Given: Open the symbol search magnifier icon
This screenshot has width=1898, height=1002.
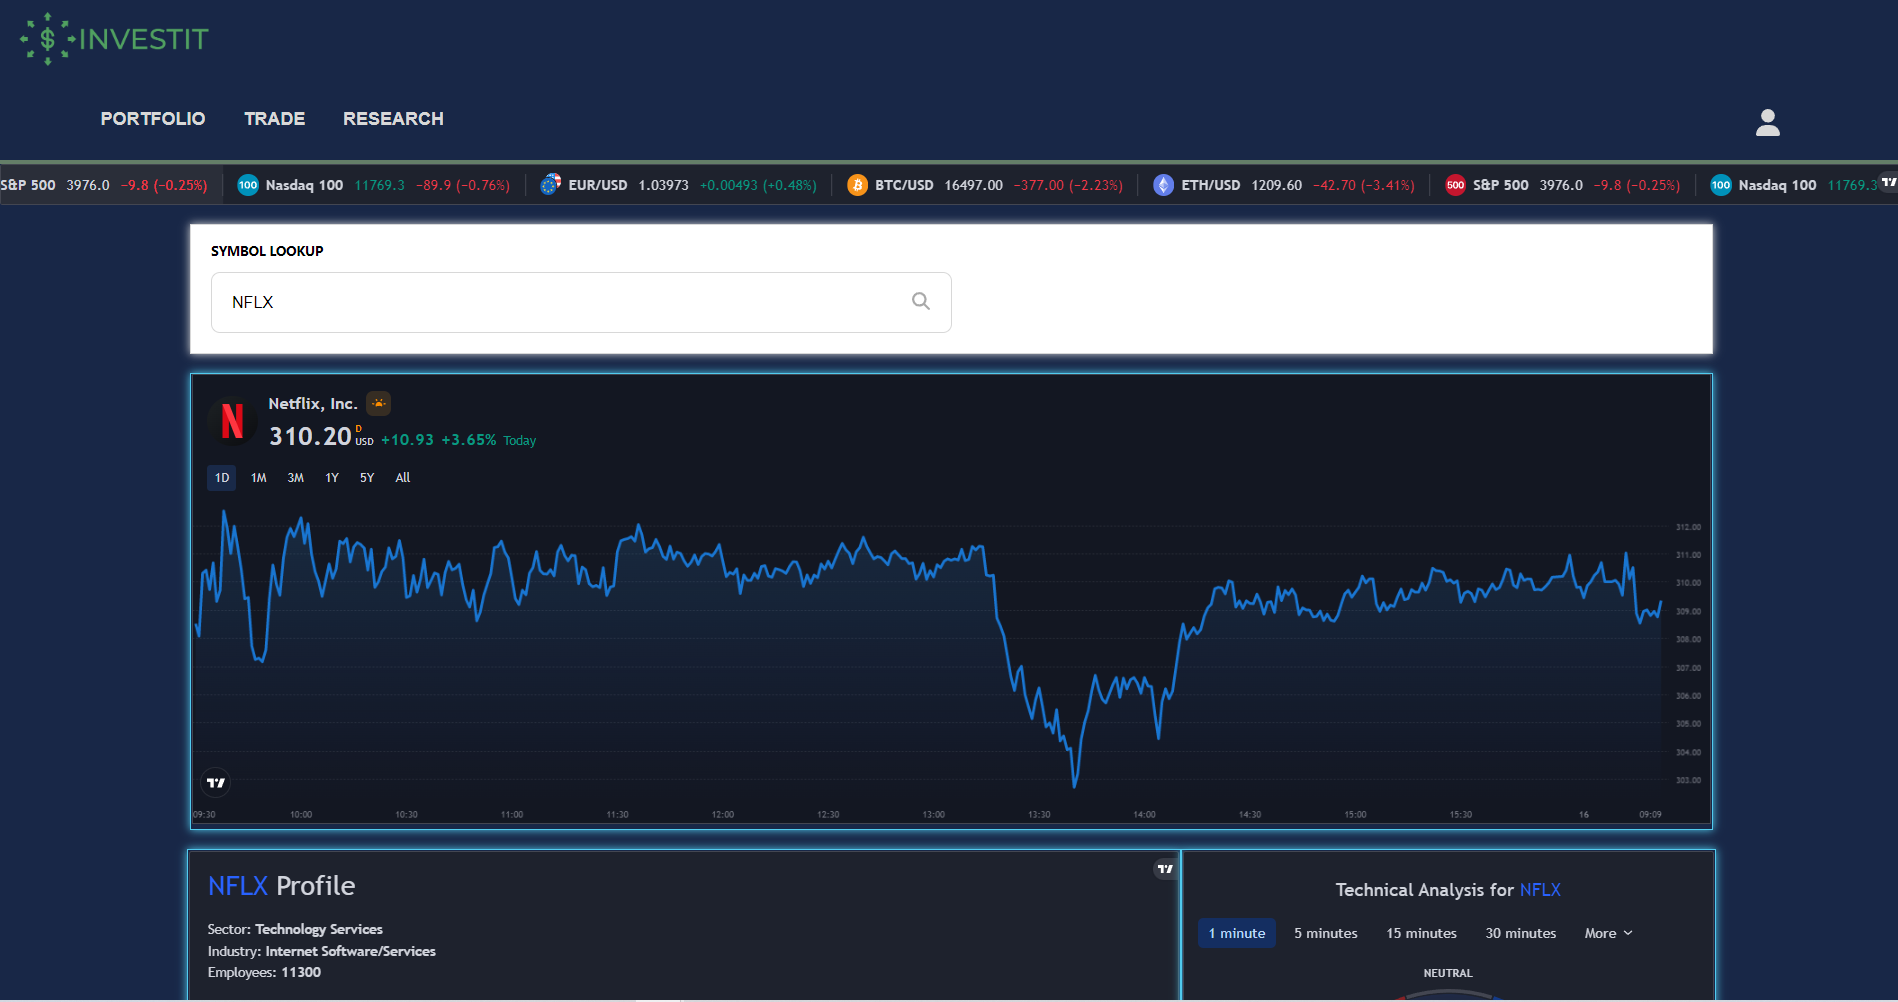Looking at the screenshot, I should click(x=920, y=302).
